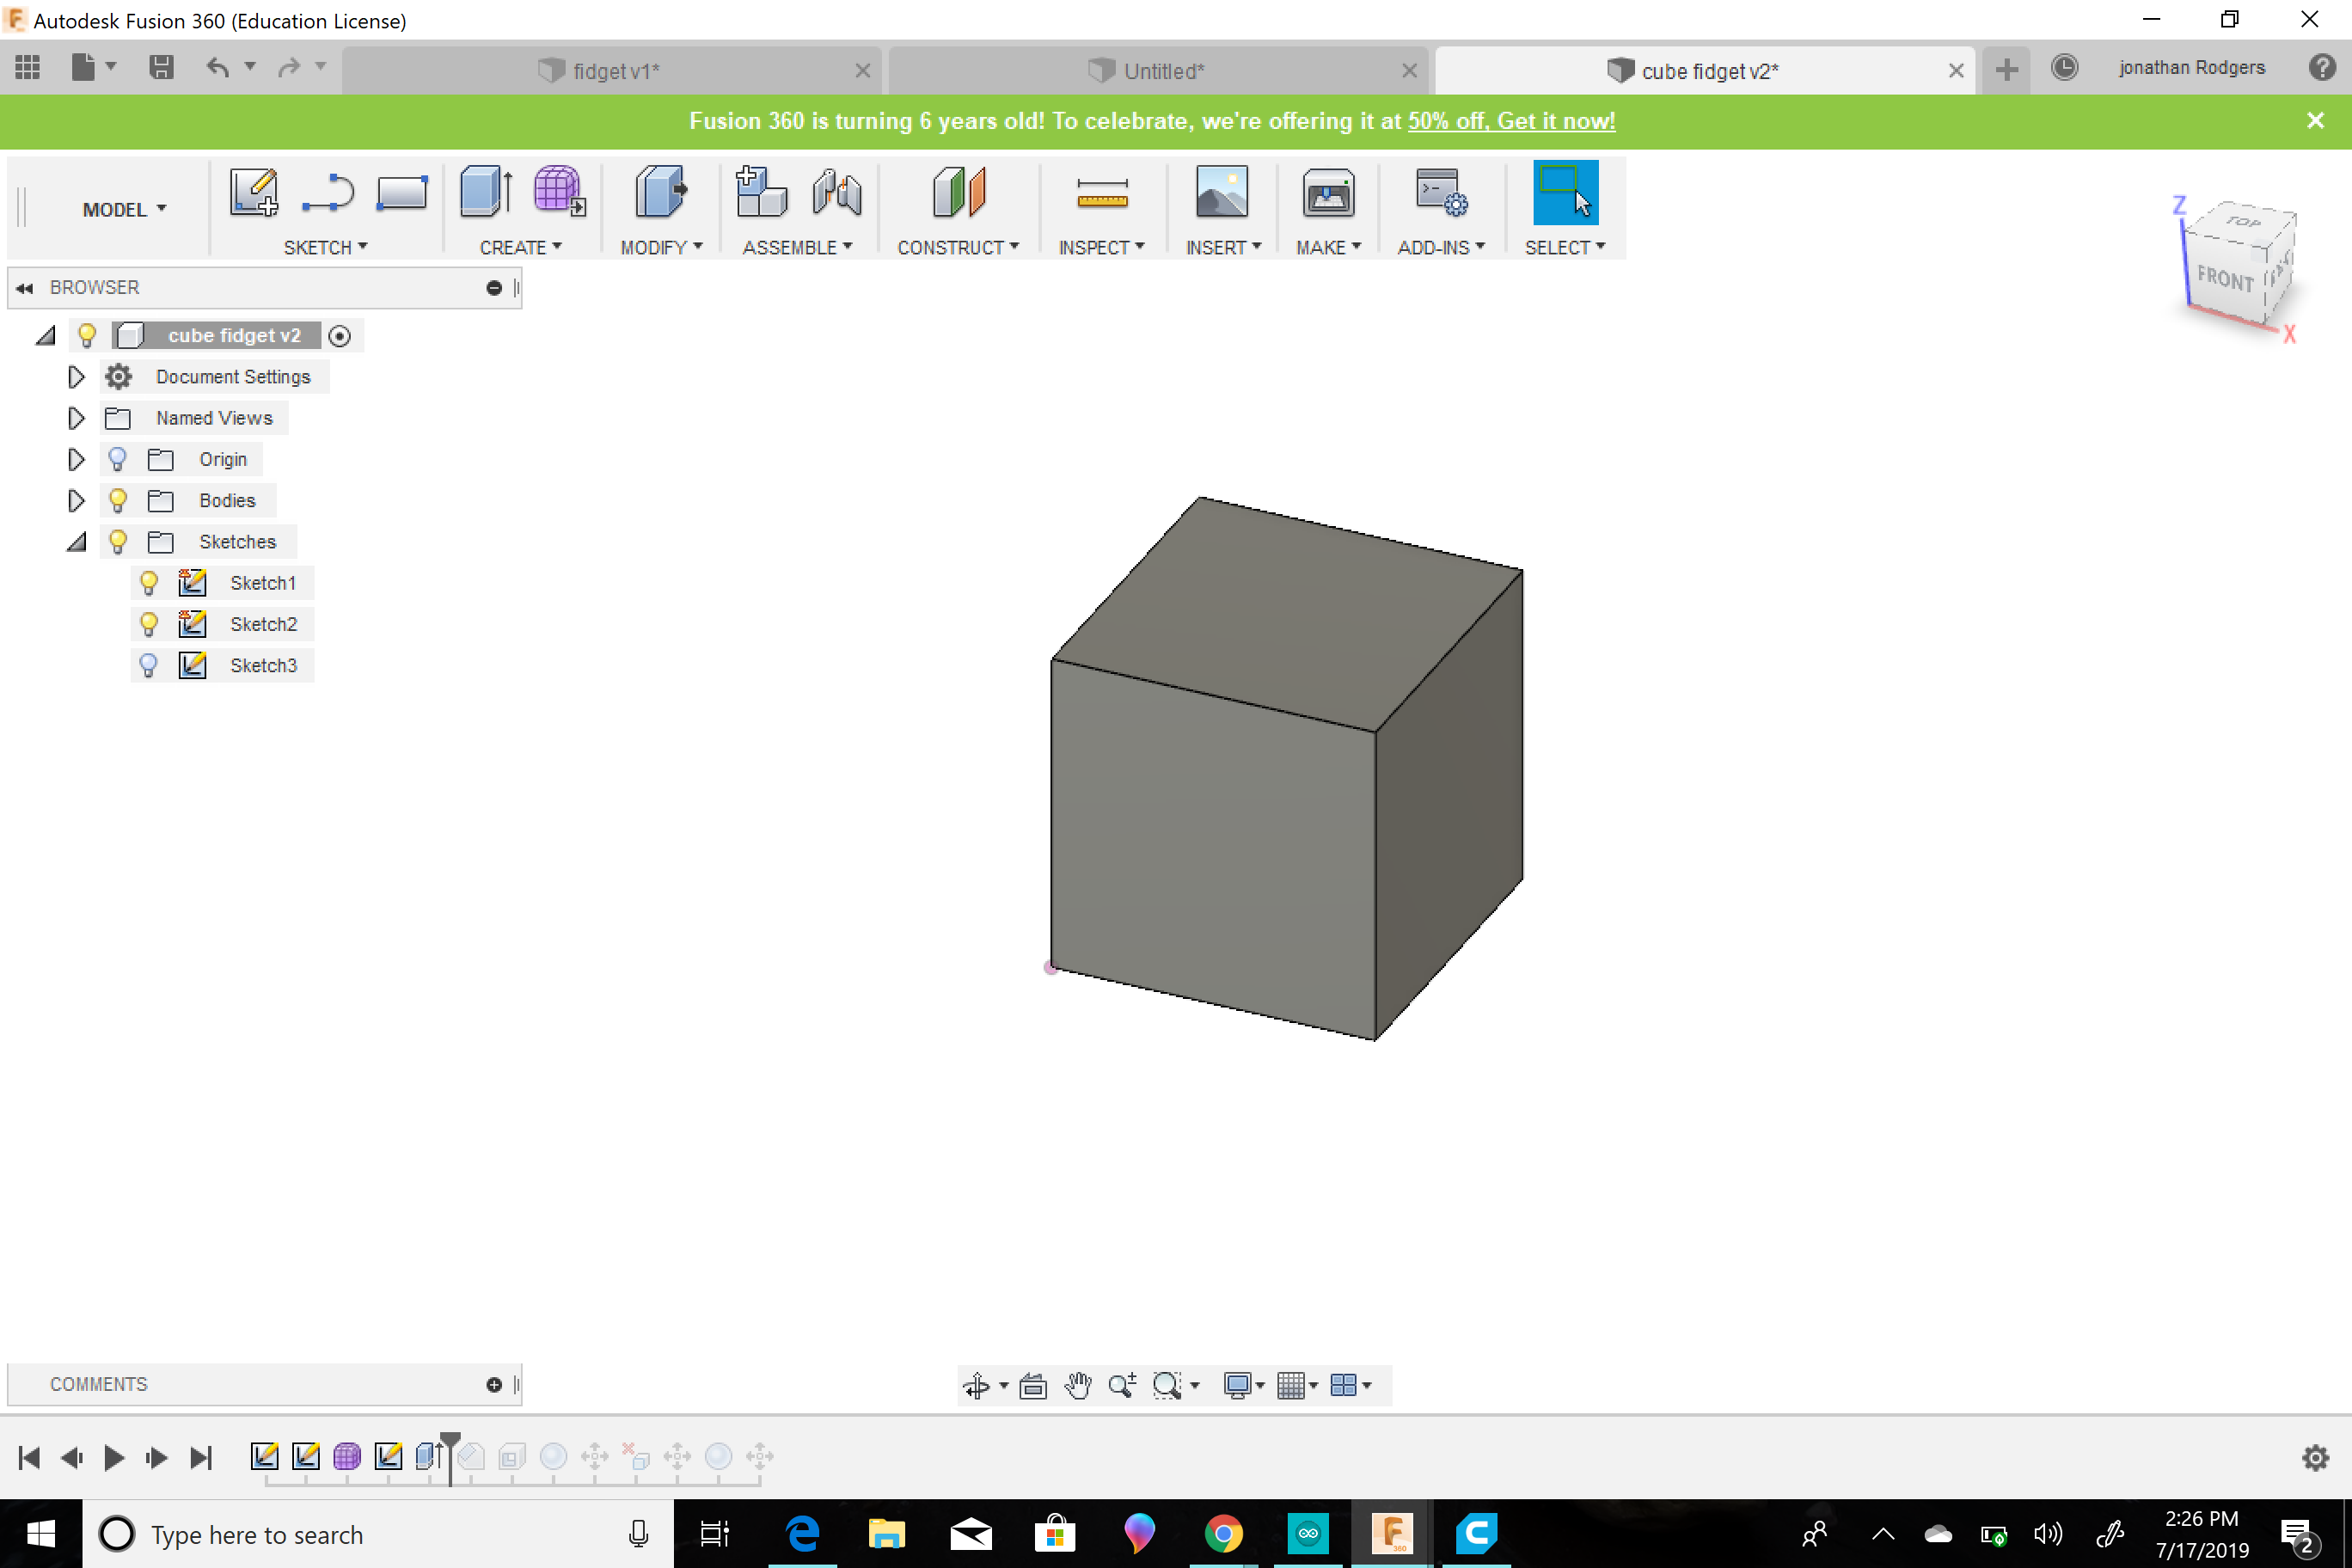Dismiss the green promotion banner
This screenshot has width=2352, height=1568.
pyautogui.click(x=2315, y=120)
